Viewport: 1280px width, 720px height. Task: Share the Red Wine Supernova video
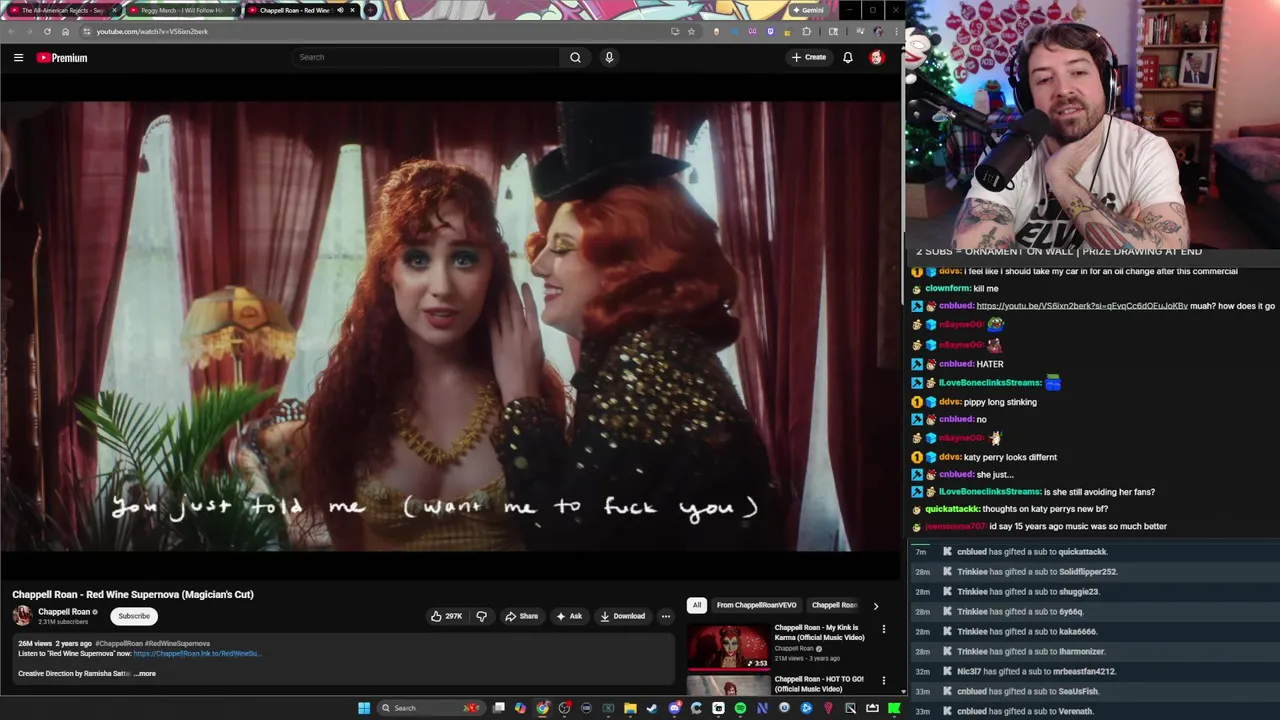(521, 616)
